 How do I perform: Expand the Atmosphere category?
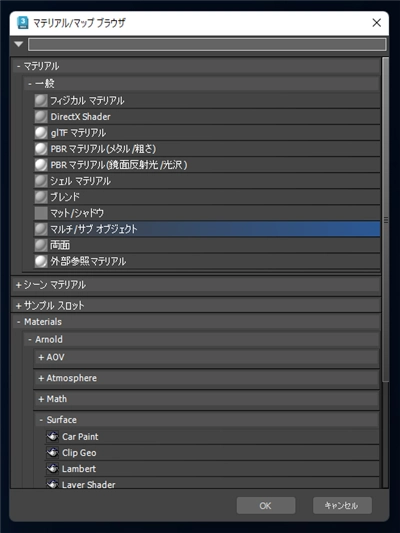(x=41, y=378)
